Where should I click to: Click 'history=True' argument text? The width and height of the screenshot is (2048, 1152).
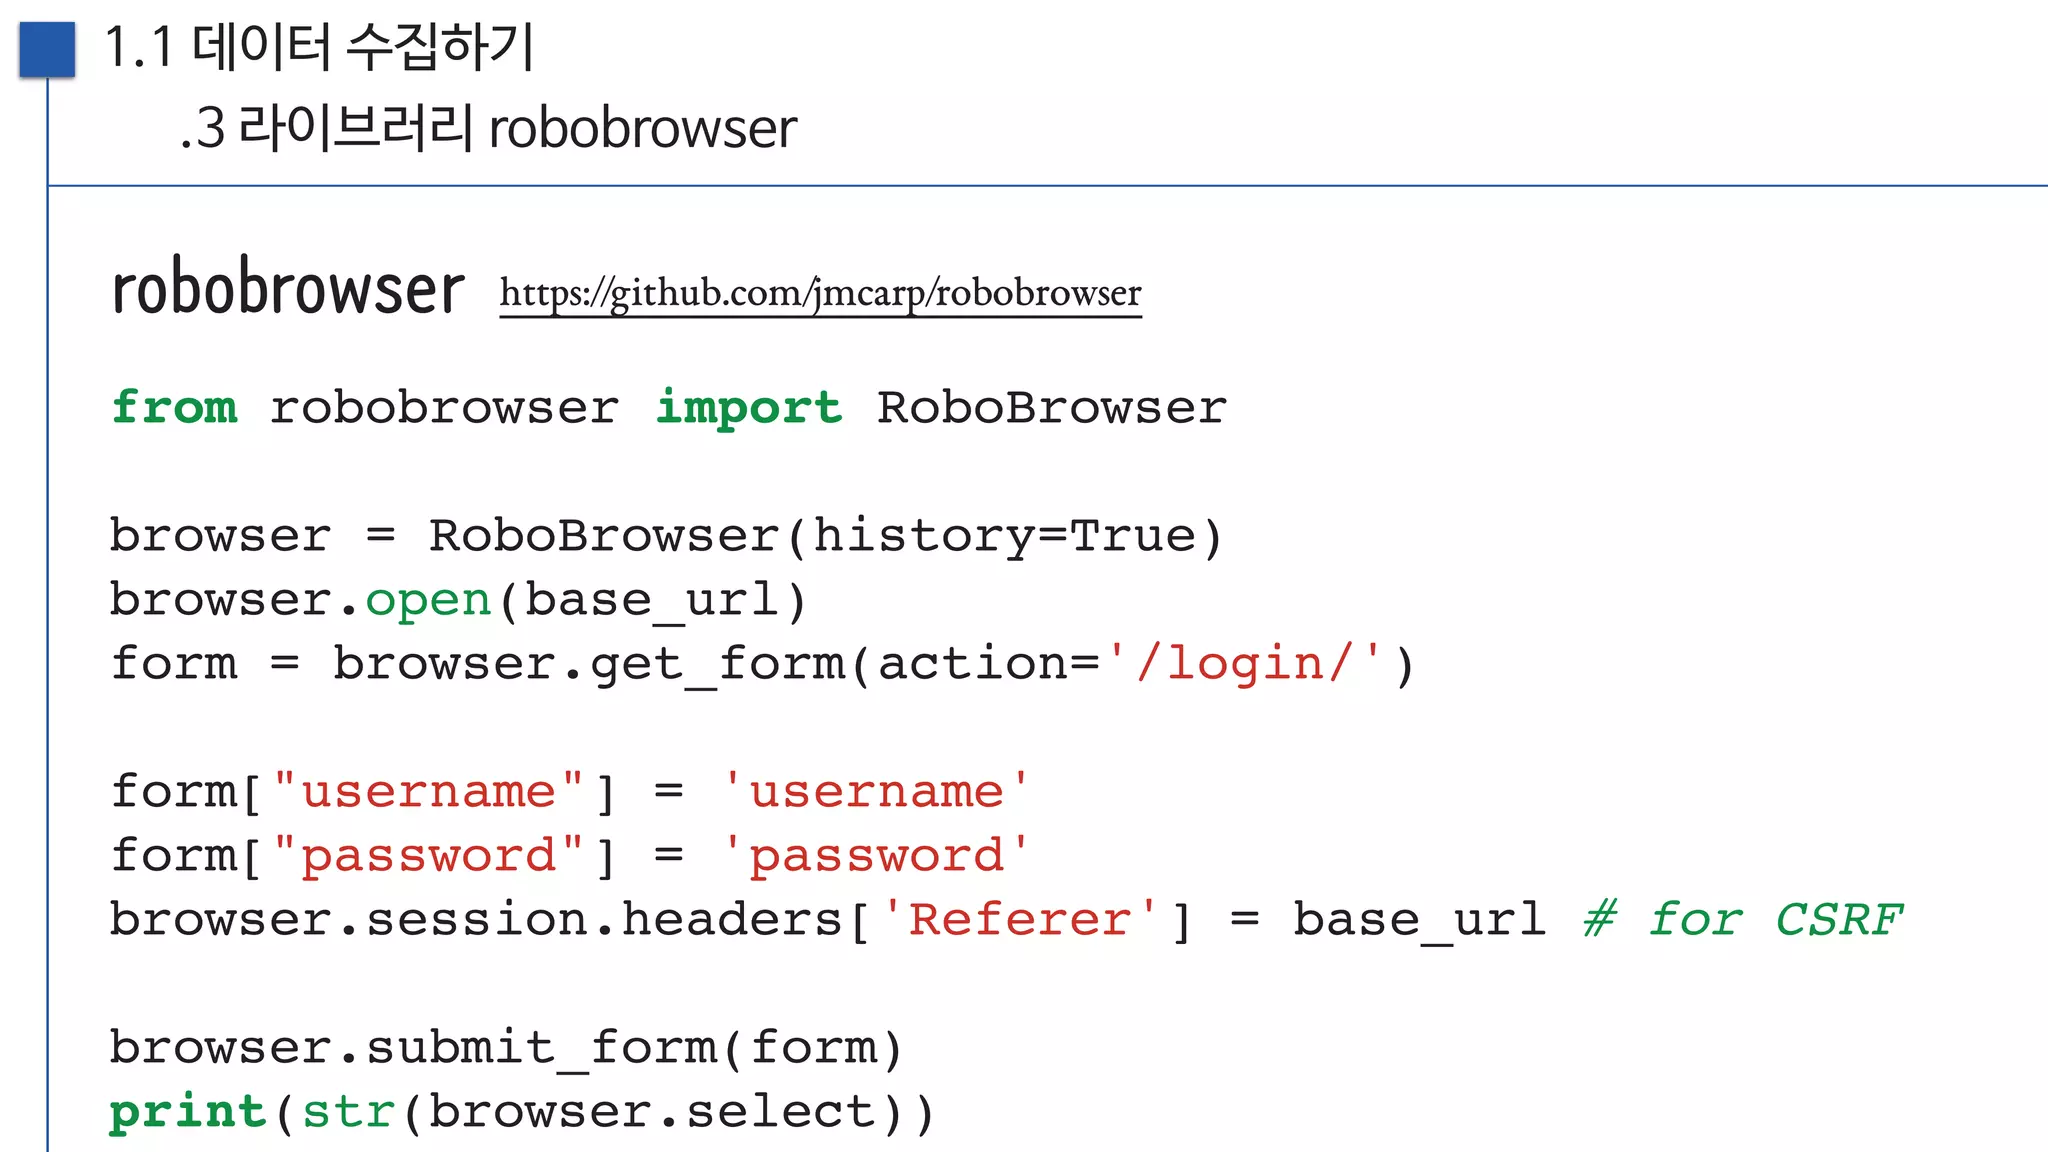1004,536
